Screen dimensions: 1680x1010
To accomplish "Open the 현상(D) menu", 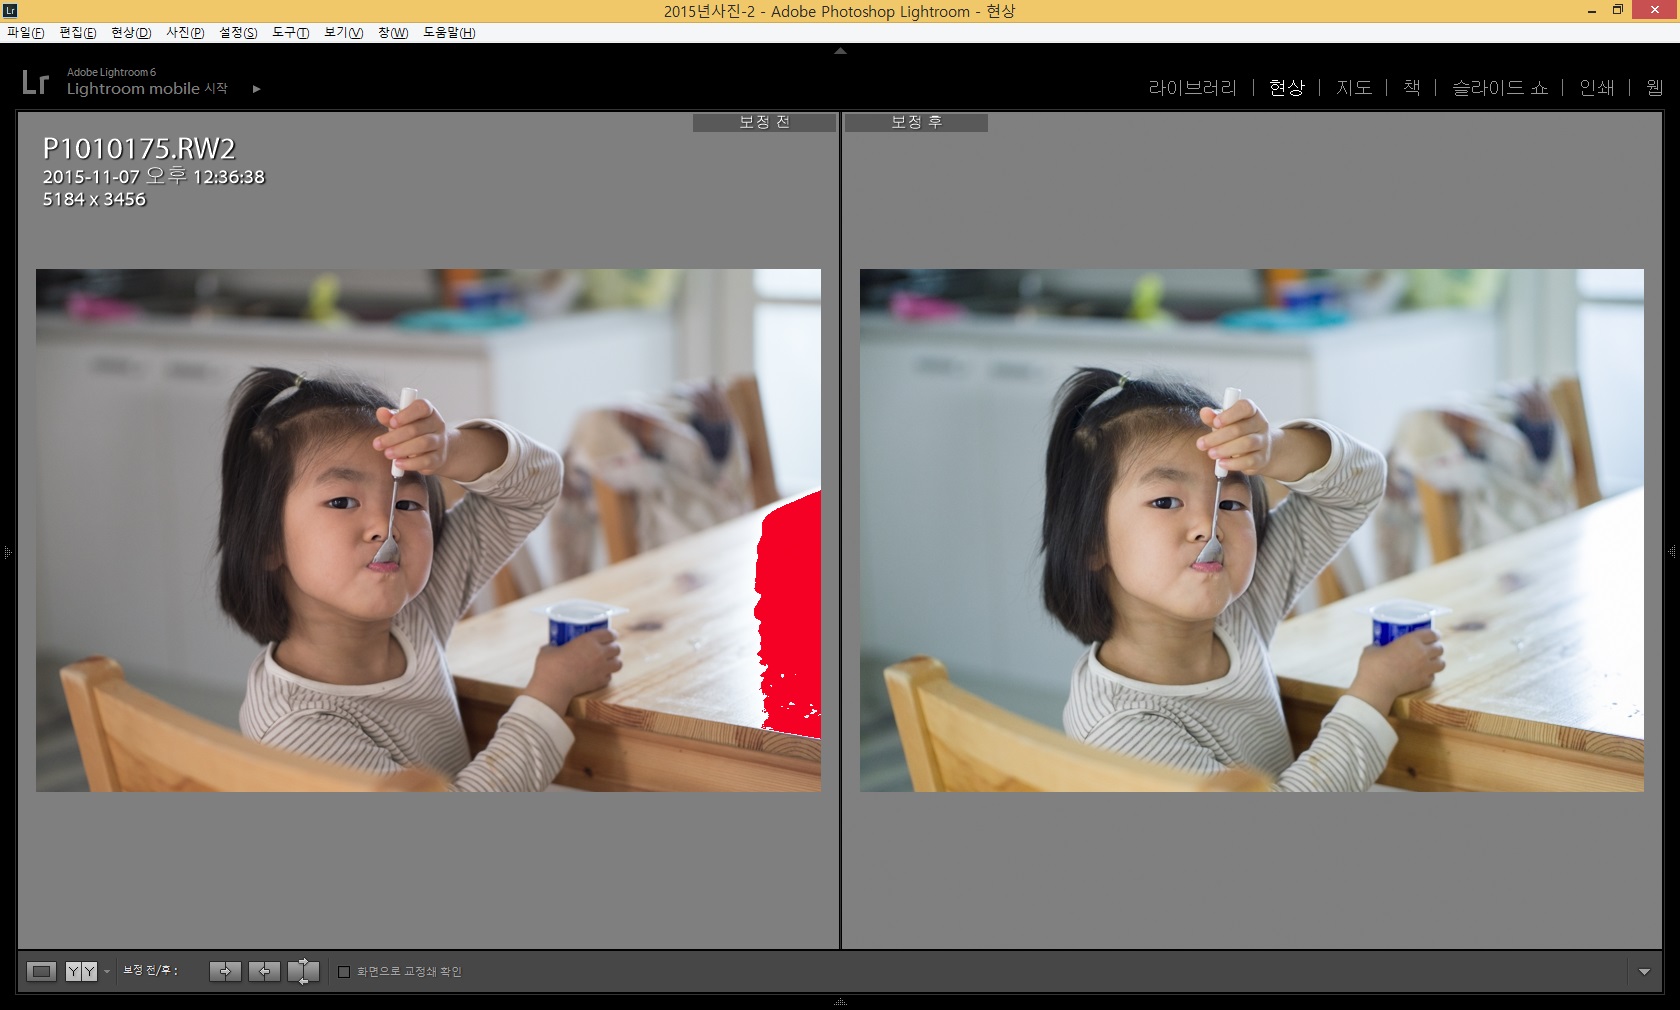I will point(131,32).
